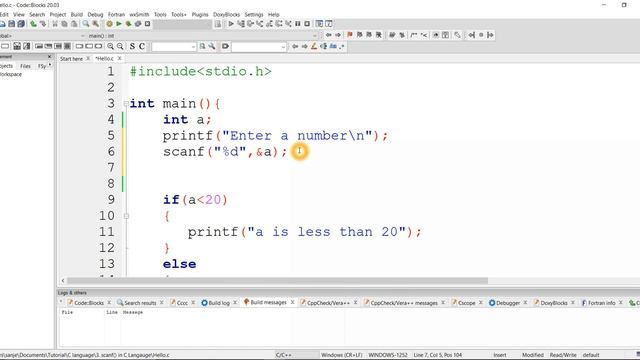
Task: Open the Build menu
Action: point(77,14)
